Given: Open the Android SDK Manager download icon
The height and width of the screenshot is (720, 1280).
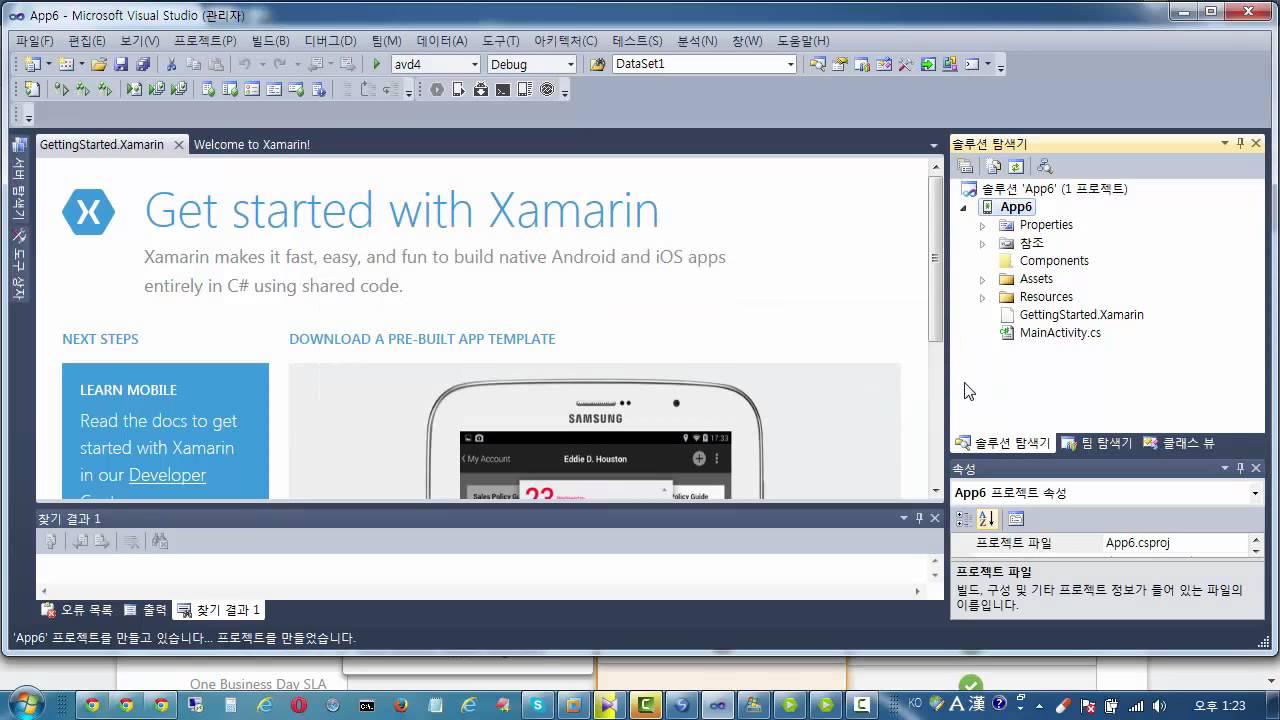Looking at the screenshot, I should (481, 90).
